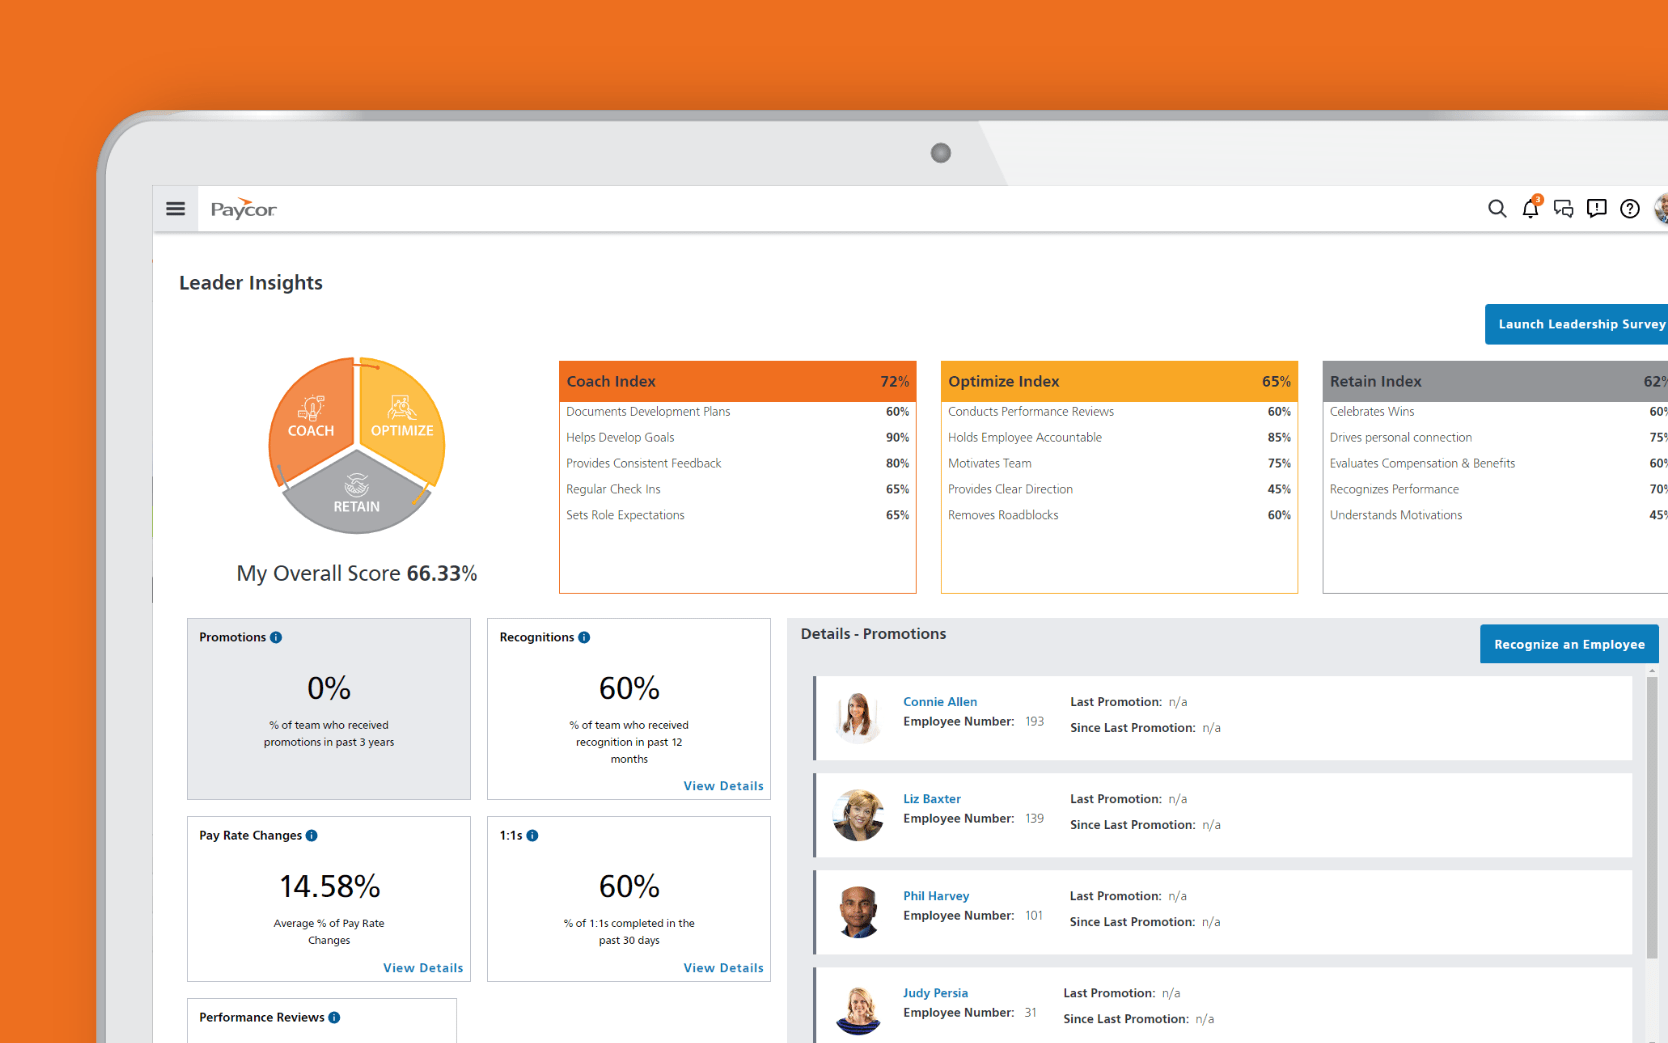Click Judy Persia's profile photo
Image resolution: width=1668 pixels, height=1043 pixels.
(858, 1008)
